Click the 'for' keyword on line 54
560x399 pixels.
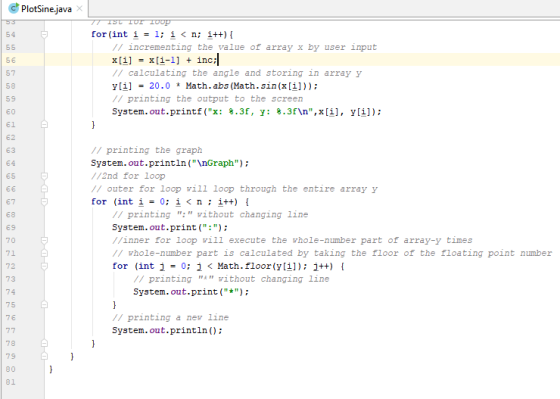click(99, 34)
